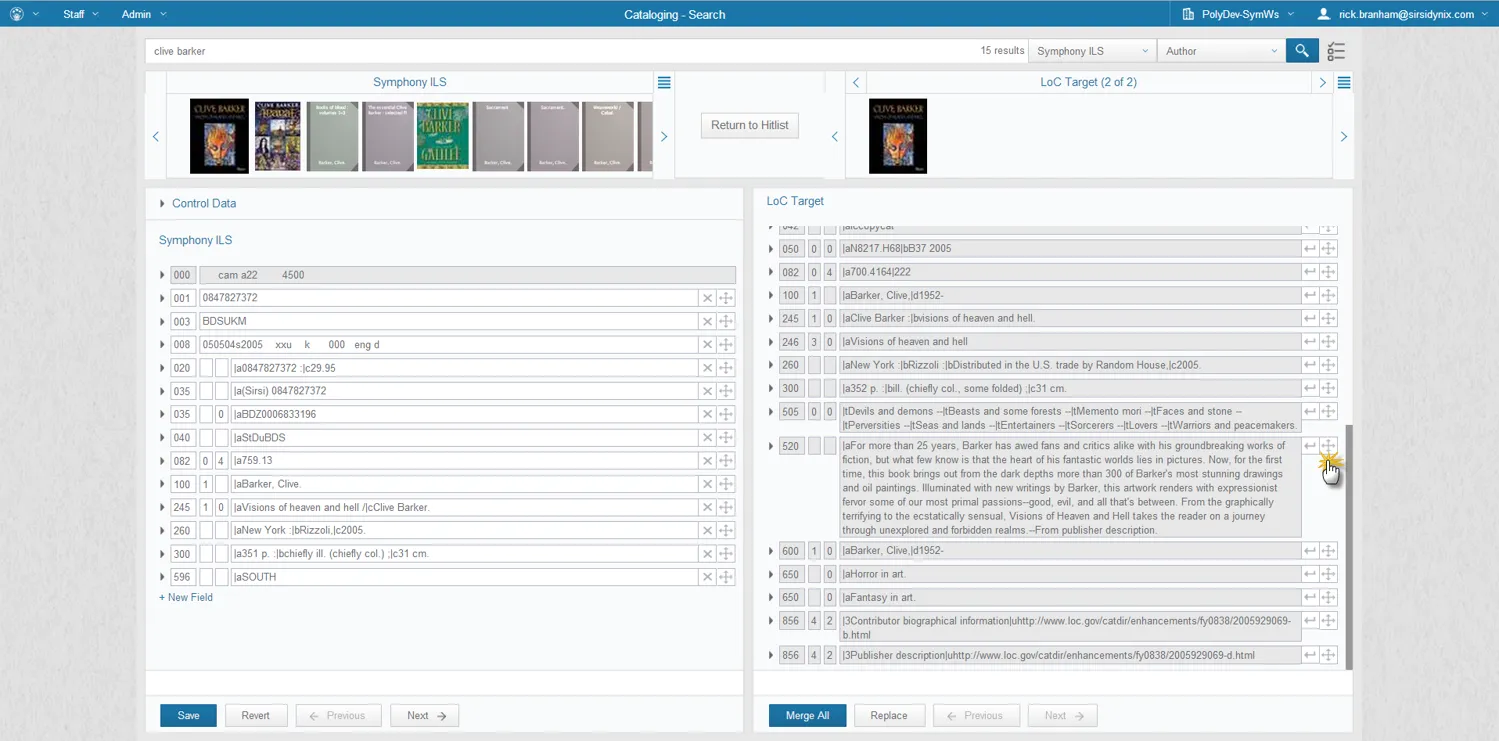Copy LoC 520 summary field over
1499x741 pixels.
coord(1309,446)
